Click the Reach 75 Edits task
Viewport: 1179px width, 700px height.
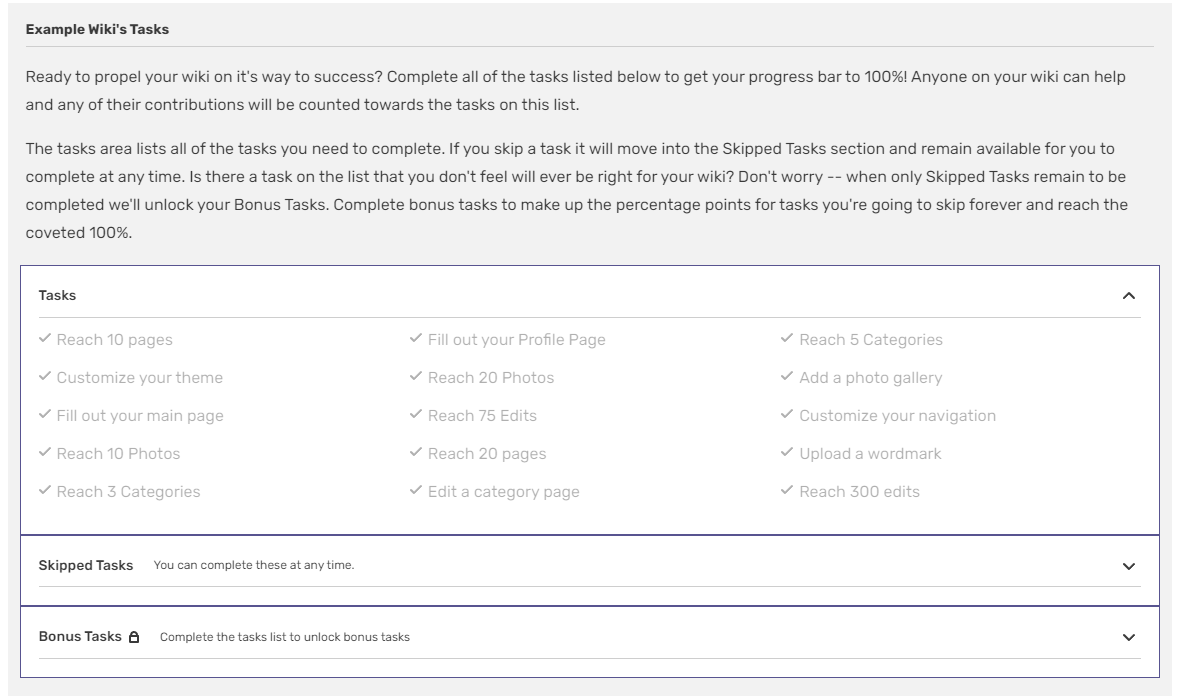[x=482, y=416]
